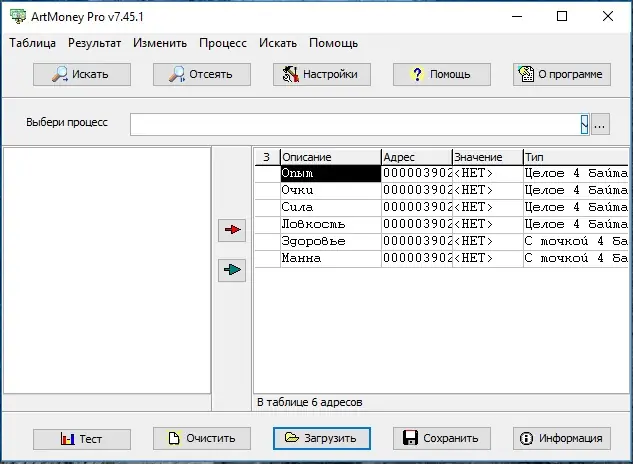Select the Здоровье row description

click(331, 241)
